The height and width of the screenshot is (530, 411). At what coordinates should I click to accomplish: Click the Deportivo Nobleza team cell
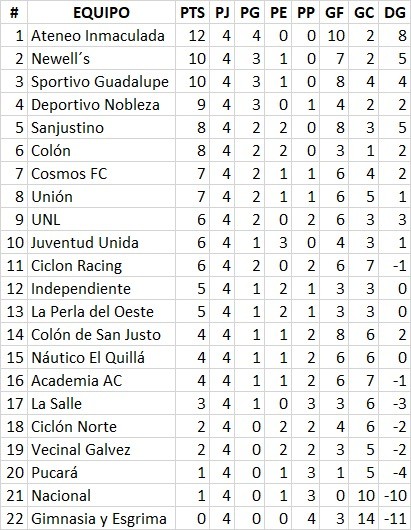(101, 104)
